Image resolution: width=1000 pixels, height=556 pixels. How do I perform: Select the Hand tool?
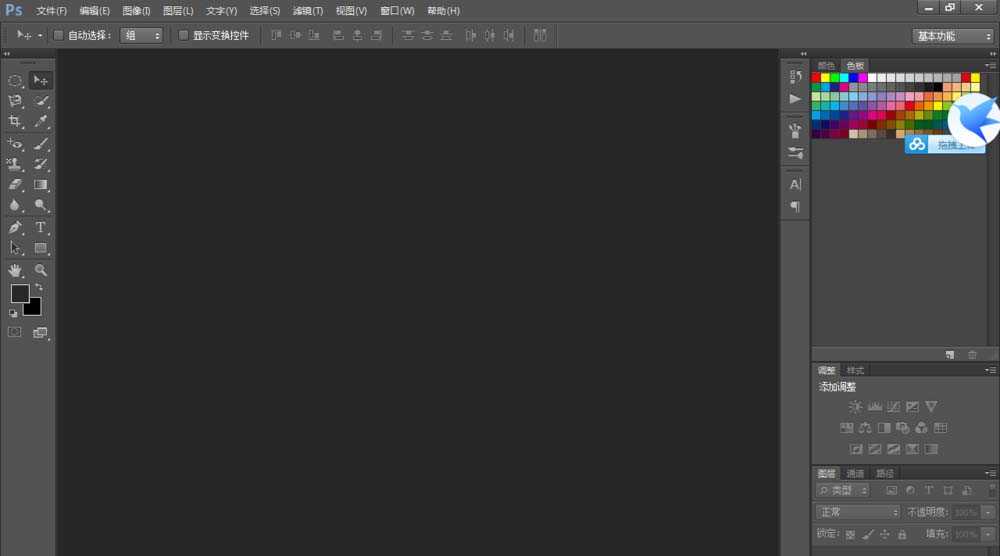click(x=15, y=270)
